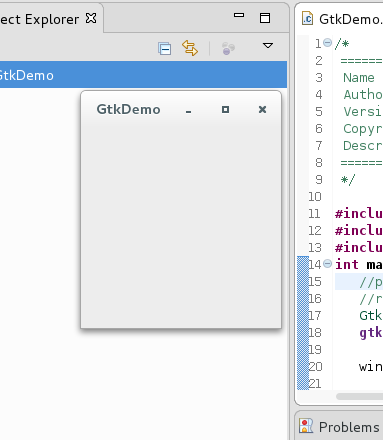Click the Collapse All icon in Project Explorer
This screenshot has width=383, height=440.
pyautogui.click(x=164, y=49)
